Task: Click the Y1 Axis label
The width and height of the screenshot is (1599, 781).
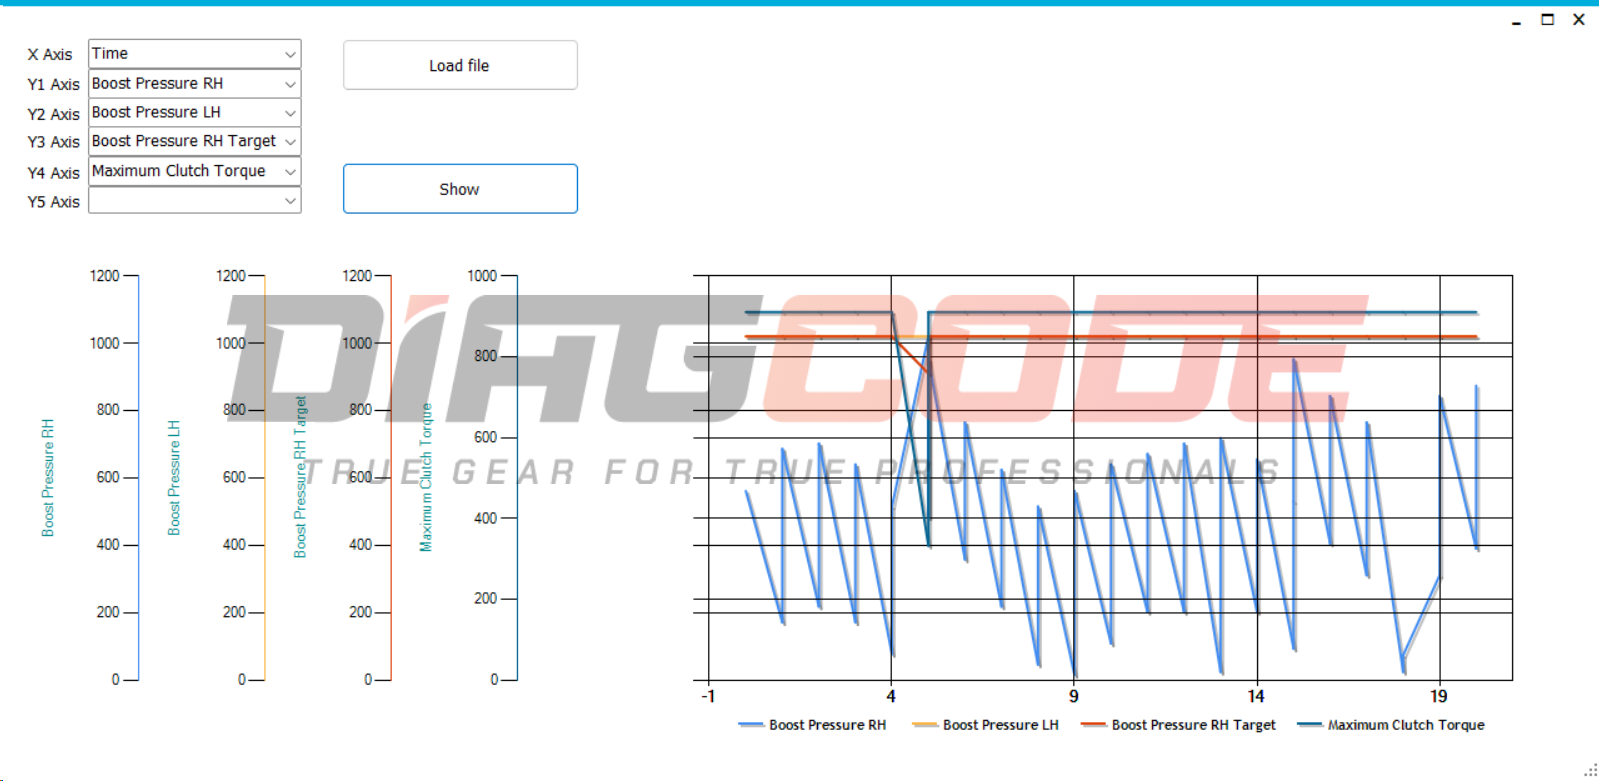Action: pyautogui.click(x=53, y=85)
